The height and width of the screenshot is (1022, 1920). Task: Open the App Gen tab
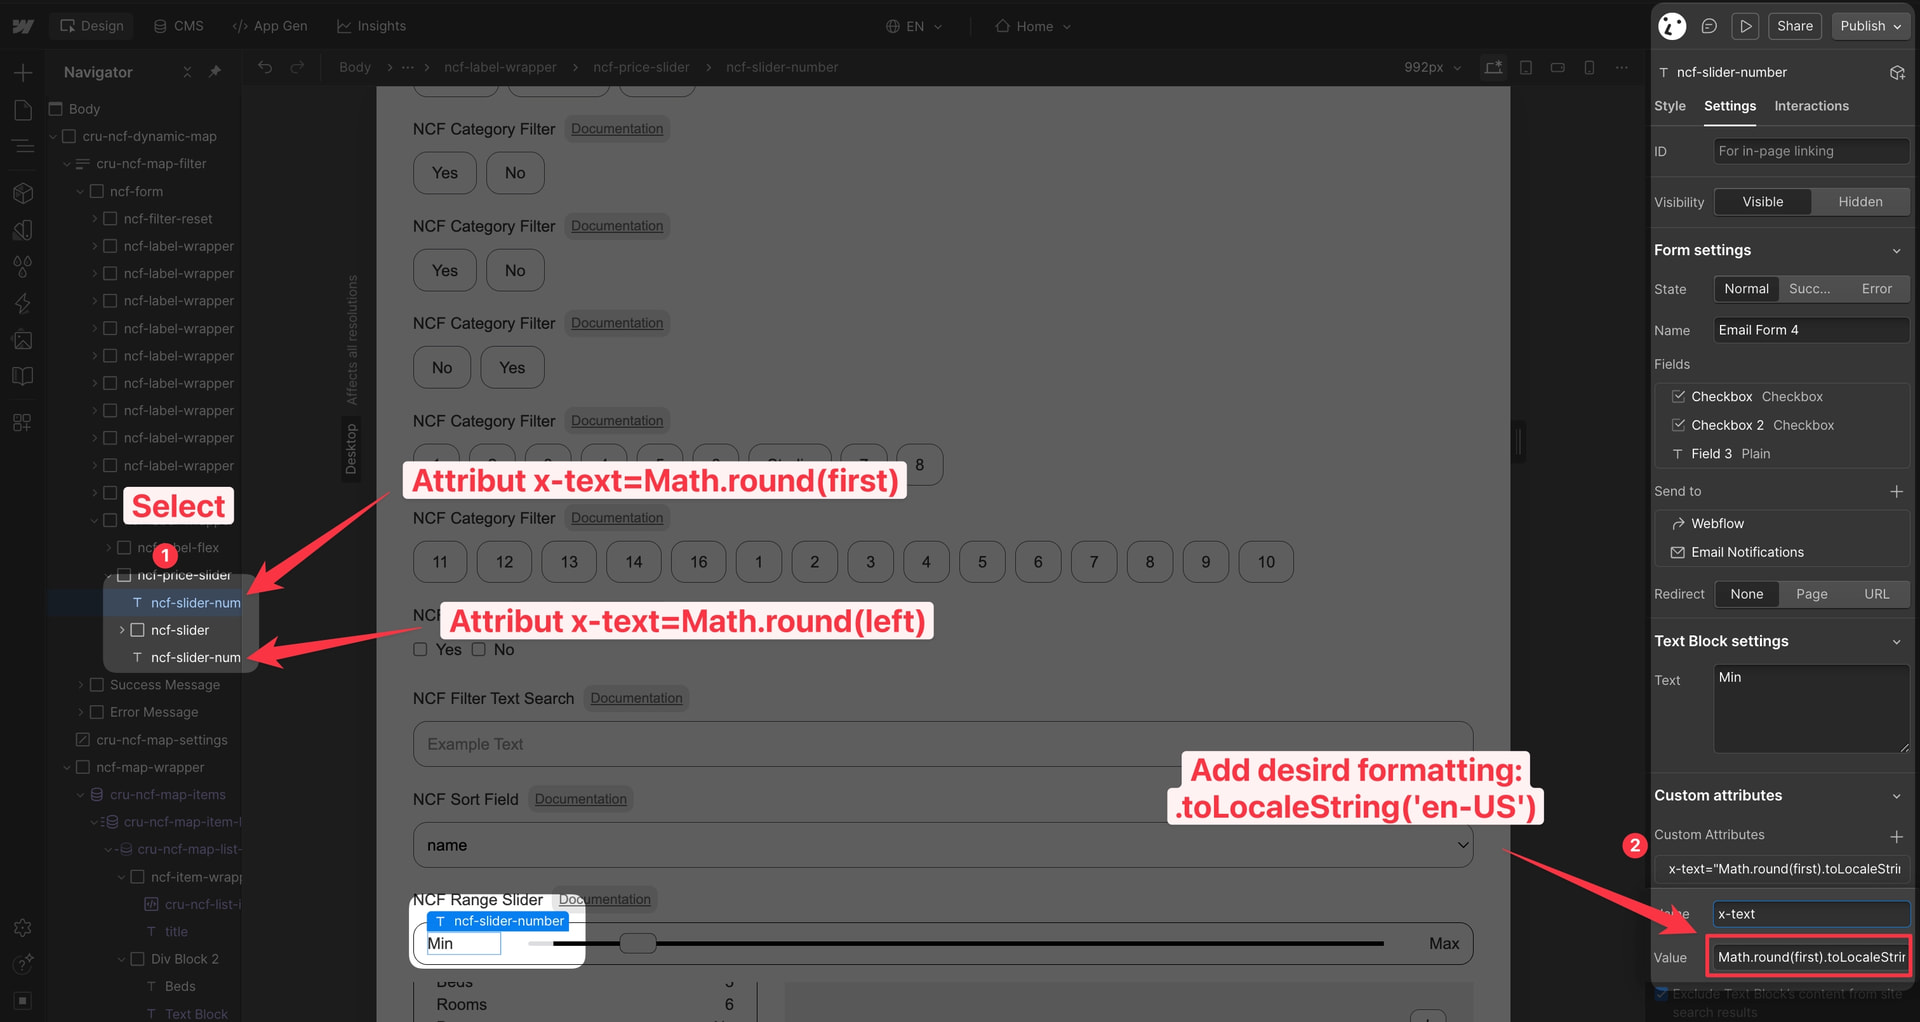pyautogui.click(x=270, y=26)
